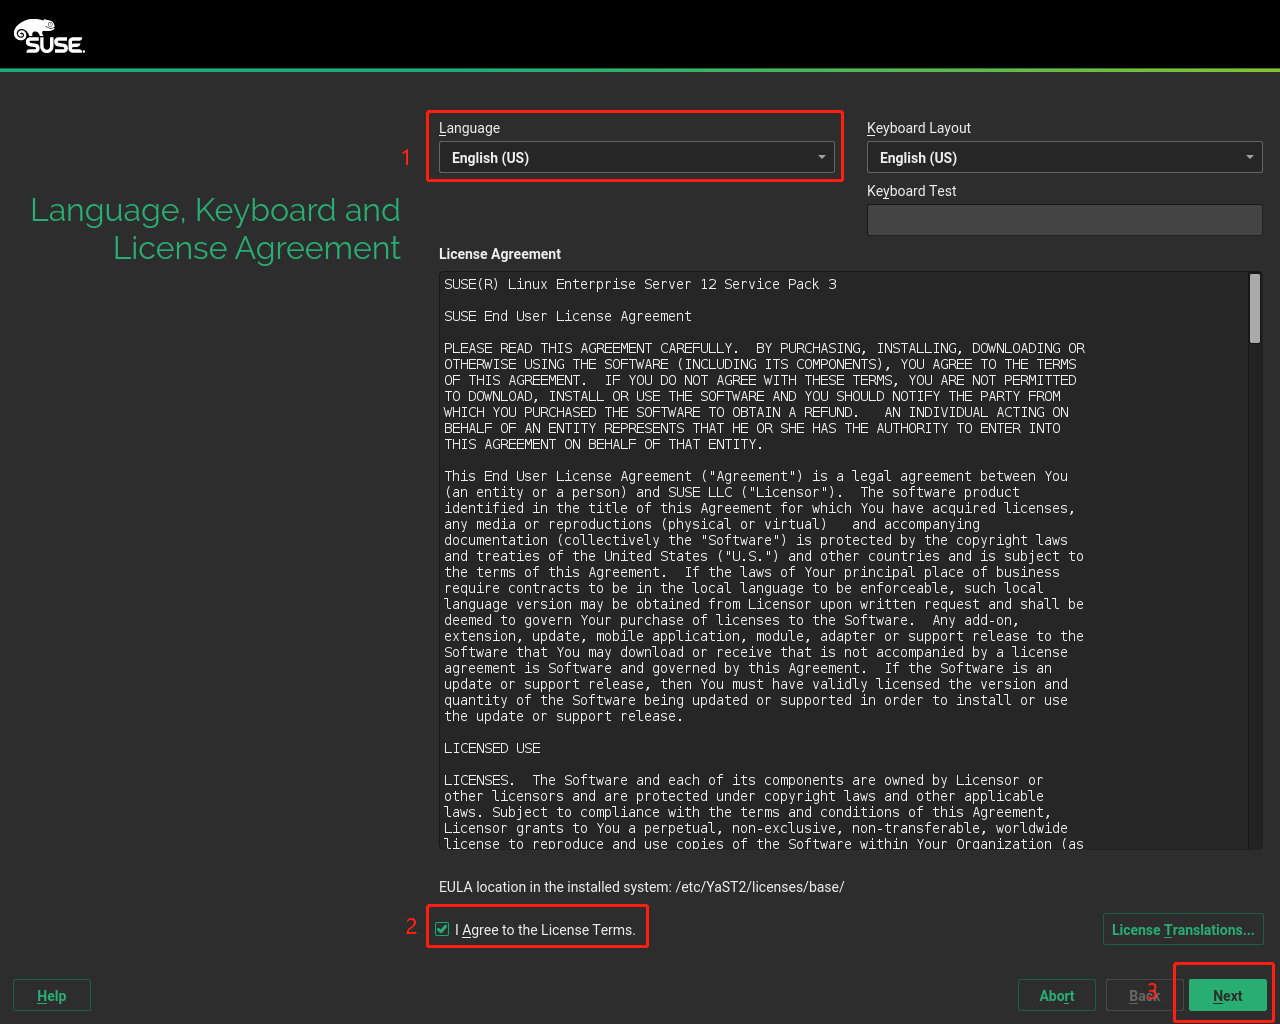Proceed with the Next button
Image resolution: width=1280 pixels, height=1024 pixels.
click(1228, 995)
